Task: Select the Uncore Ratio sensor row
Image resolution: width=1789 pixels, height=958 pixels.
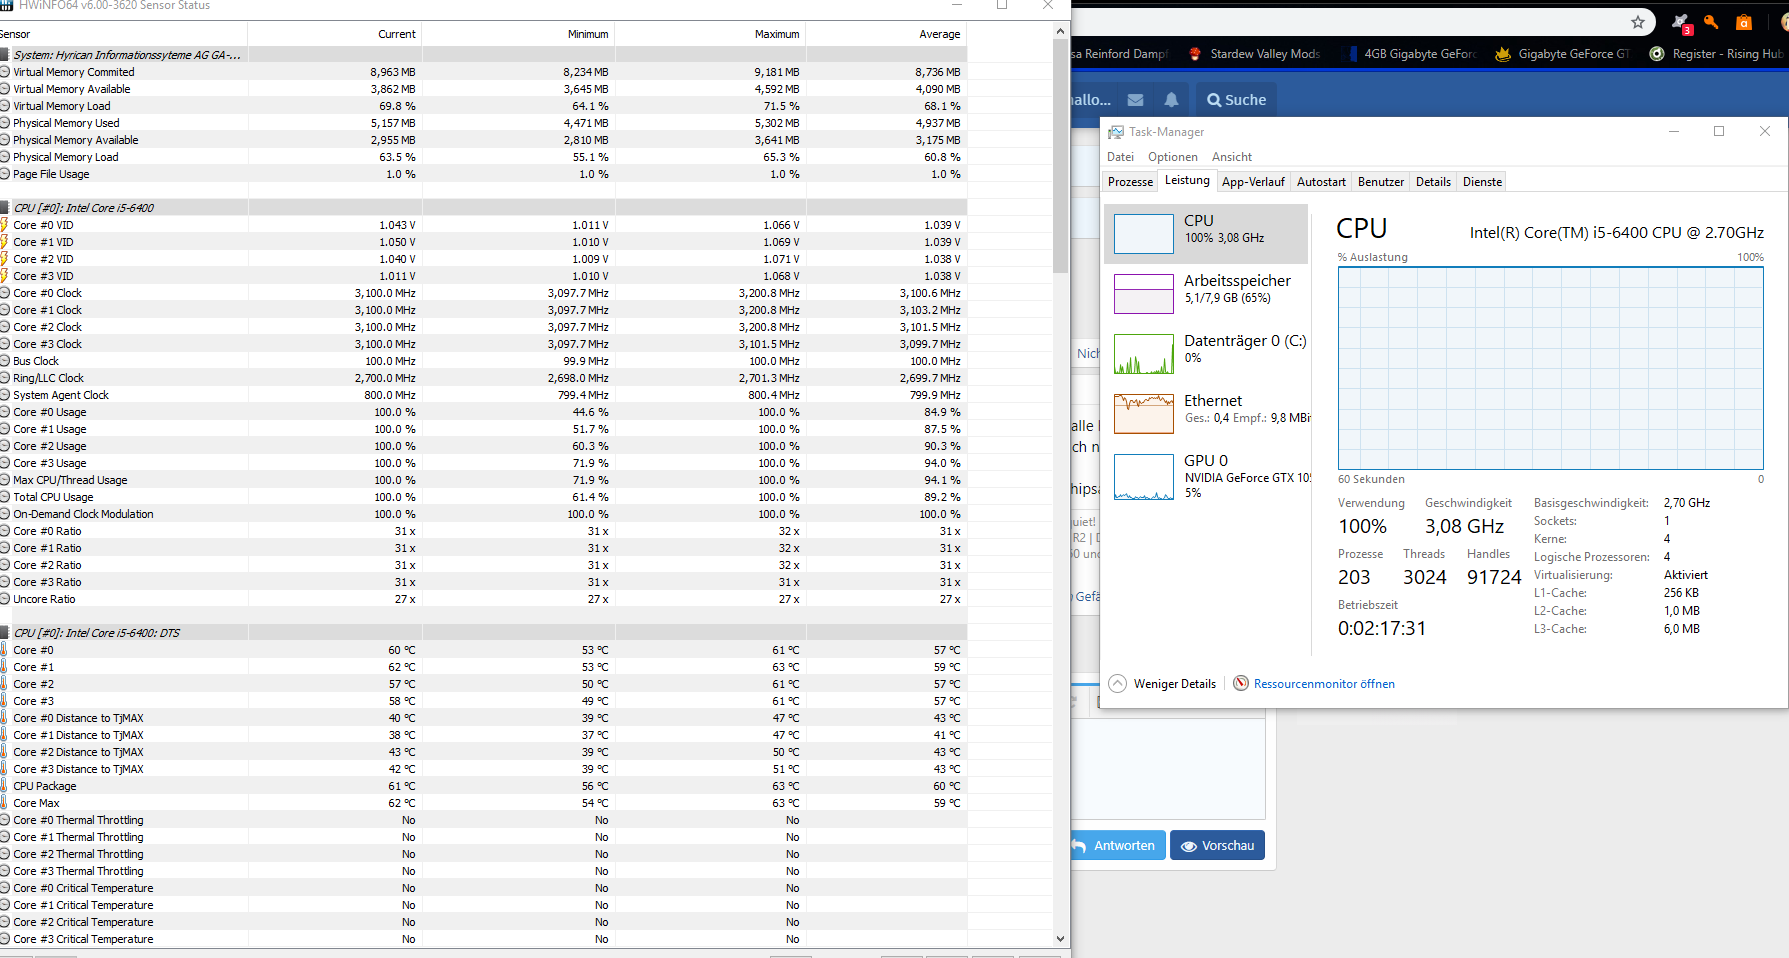Action: [483, 599]
